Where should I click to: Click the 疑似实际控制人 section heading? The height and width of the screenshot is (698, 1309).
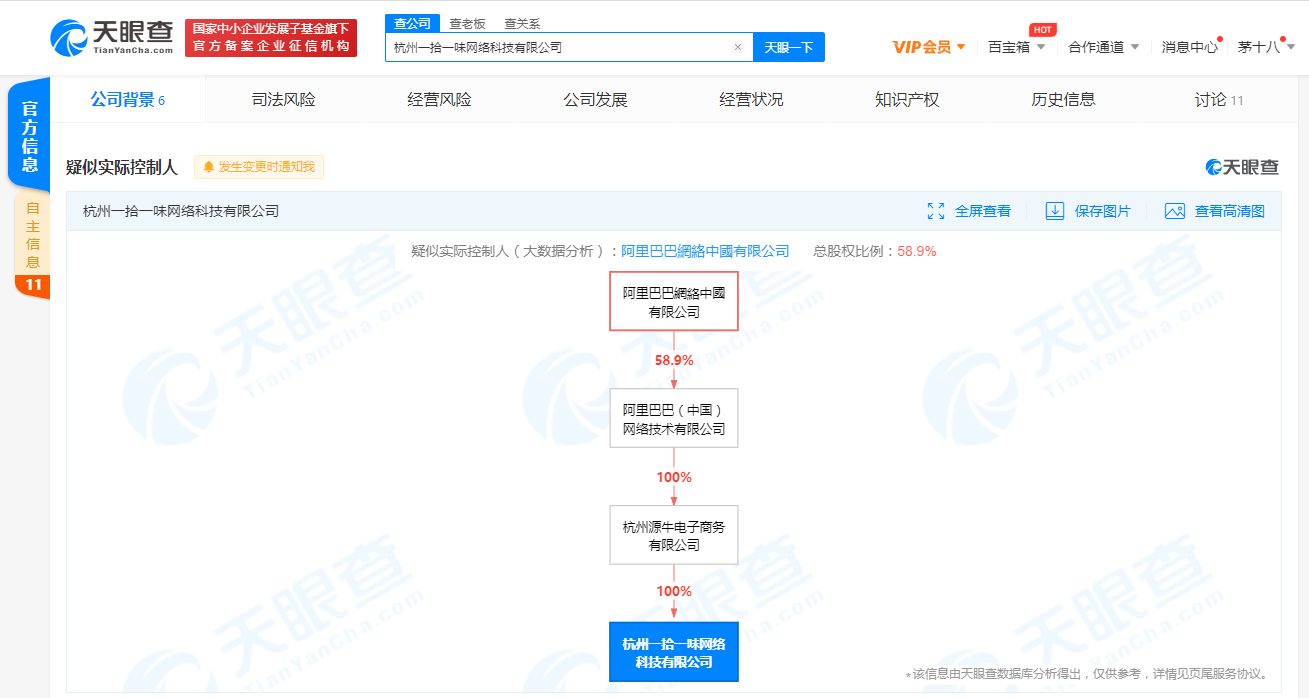(122, 167)
